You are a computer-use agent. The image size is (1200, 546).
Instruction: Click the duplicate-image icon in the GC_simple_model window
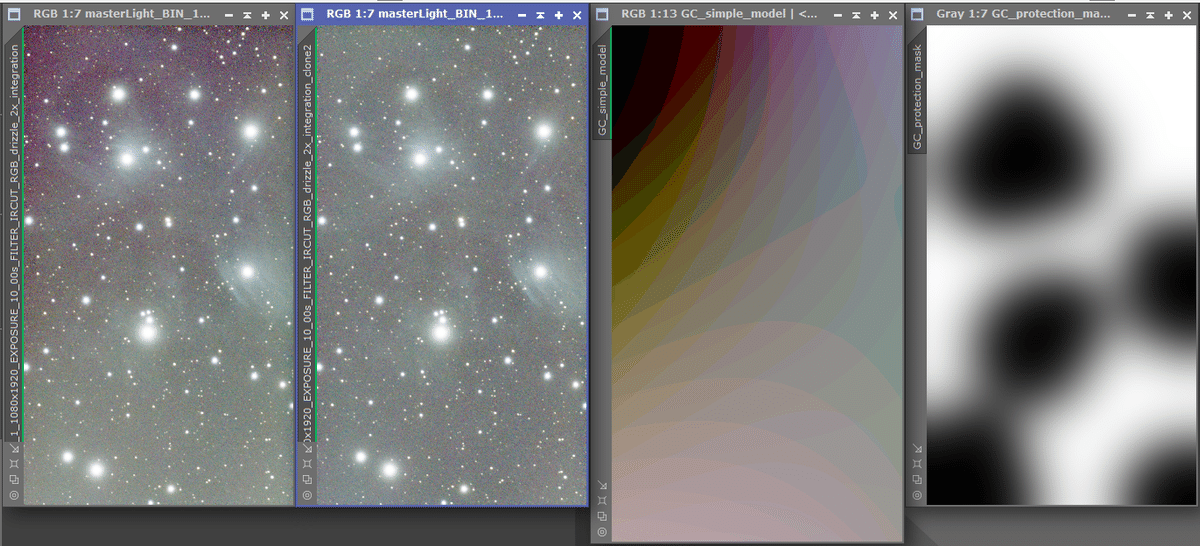[602, 516]
